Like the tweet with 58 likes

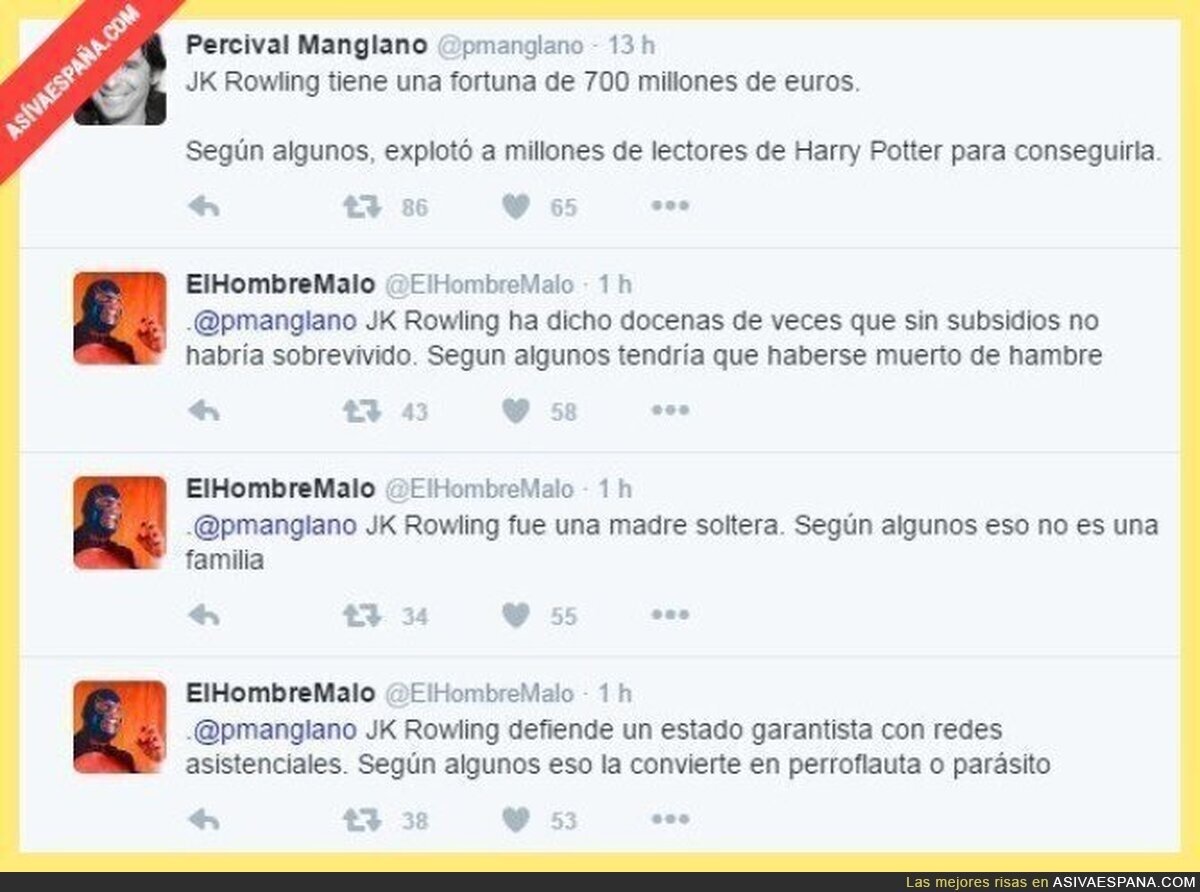(516, 411)
